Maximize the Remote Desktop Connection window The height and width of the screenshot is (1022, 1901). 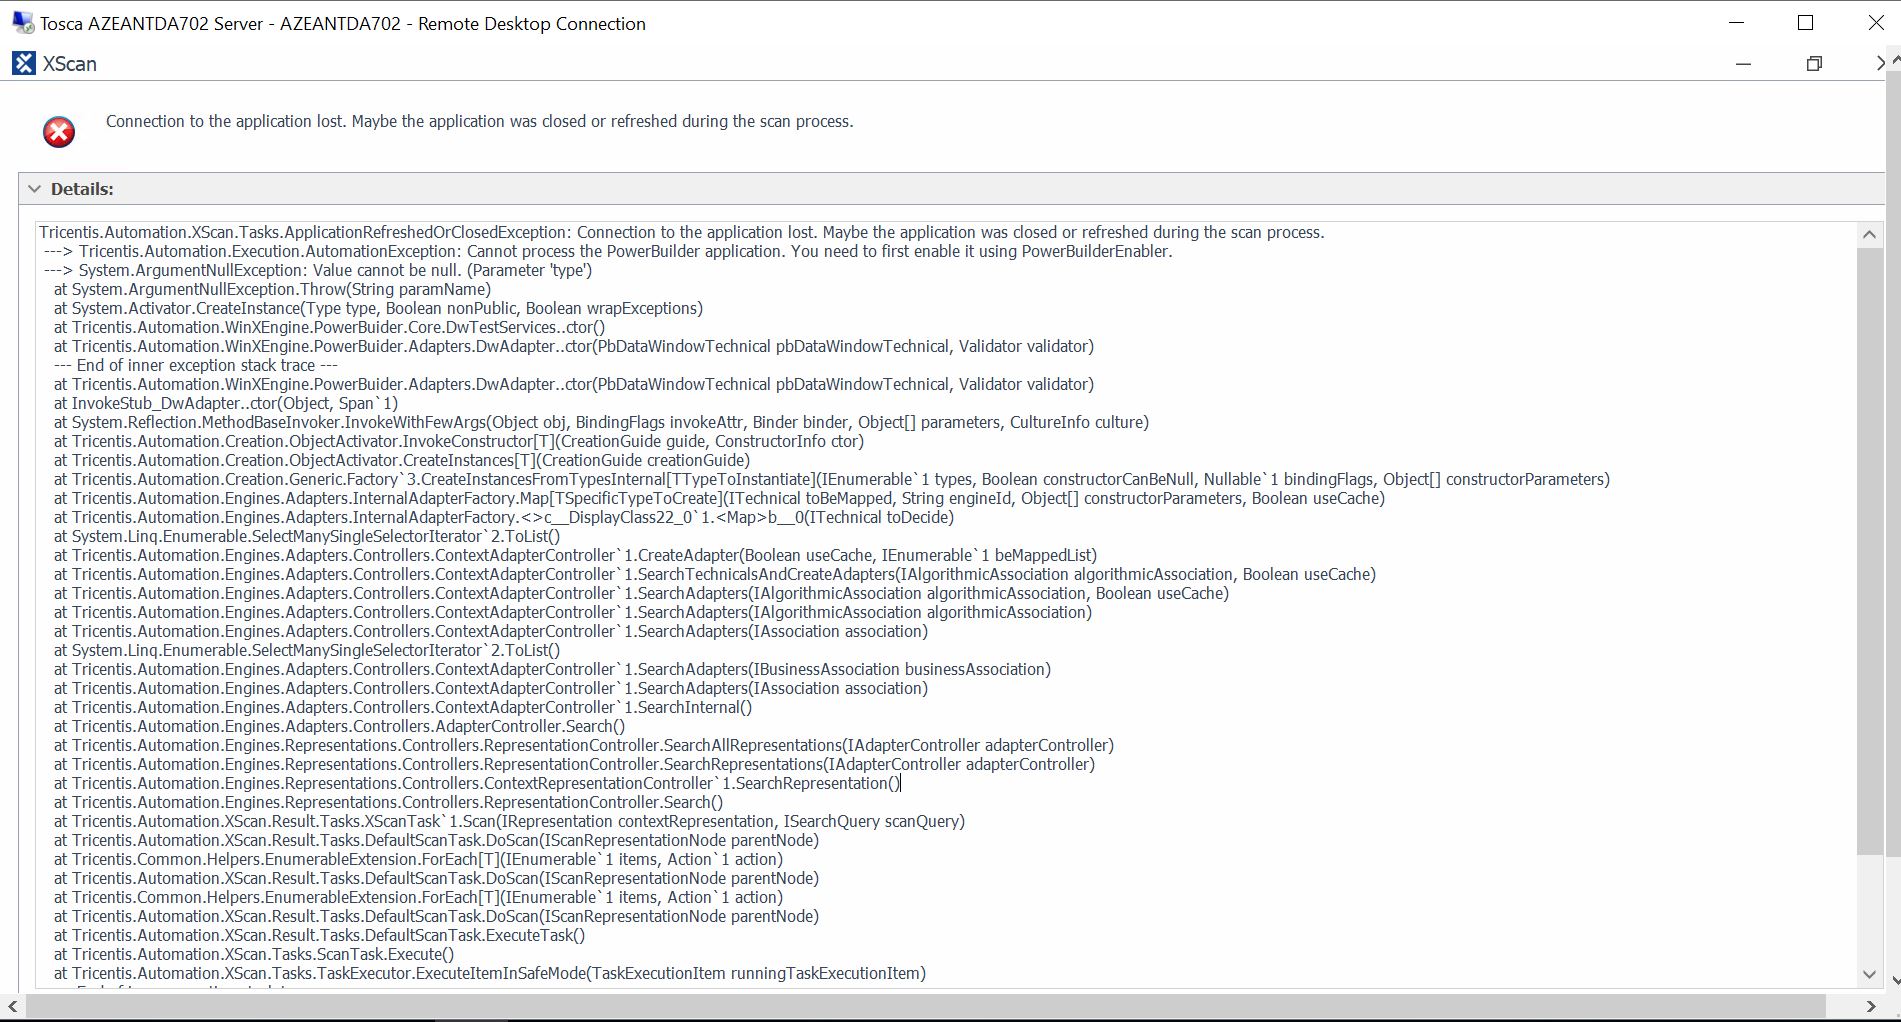pyautogui.click(x=1806, y=23)
